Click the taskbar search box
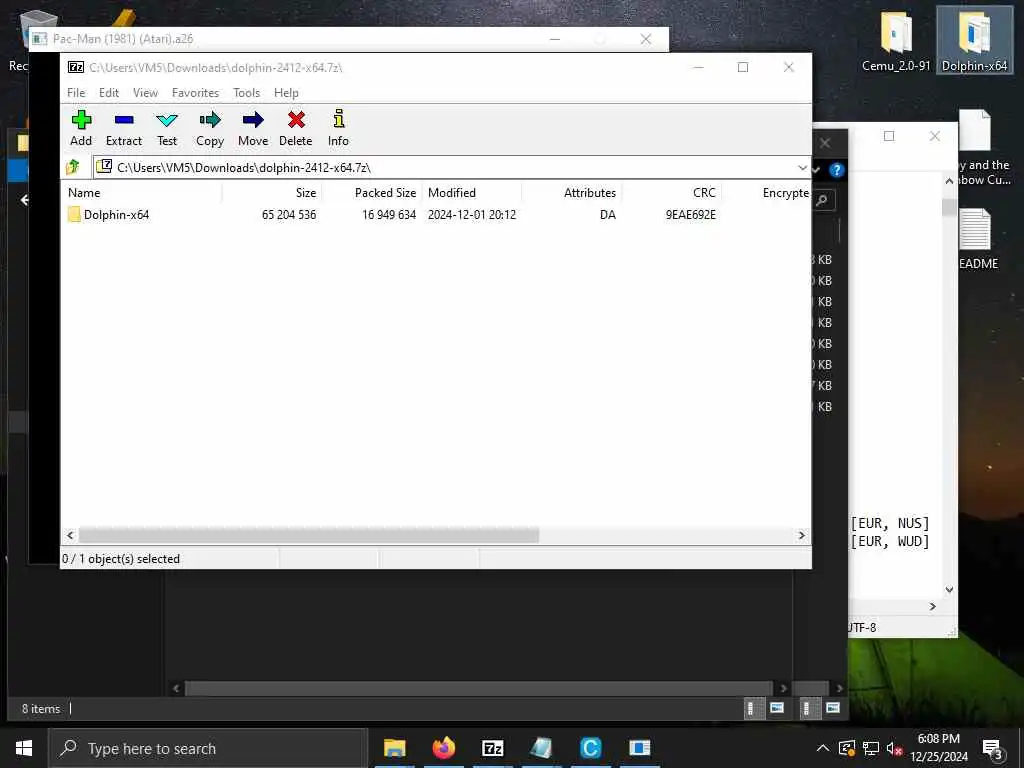 coord(208,748)
